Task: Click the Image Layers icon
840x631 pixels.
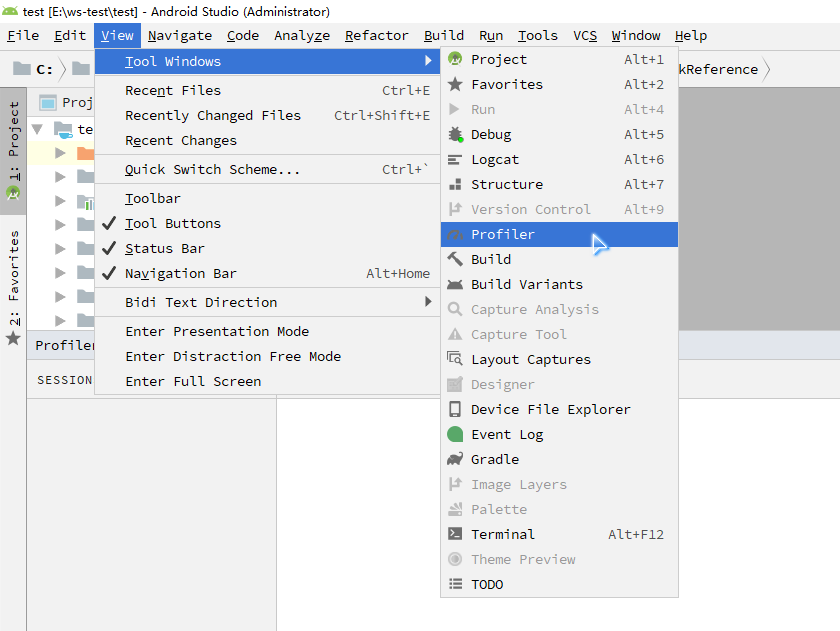Action: (x=455, y=484)
